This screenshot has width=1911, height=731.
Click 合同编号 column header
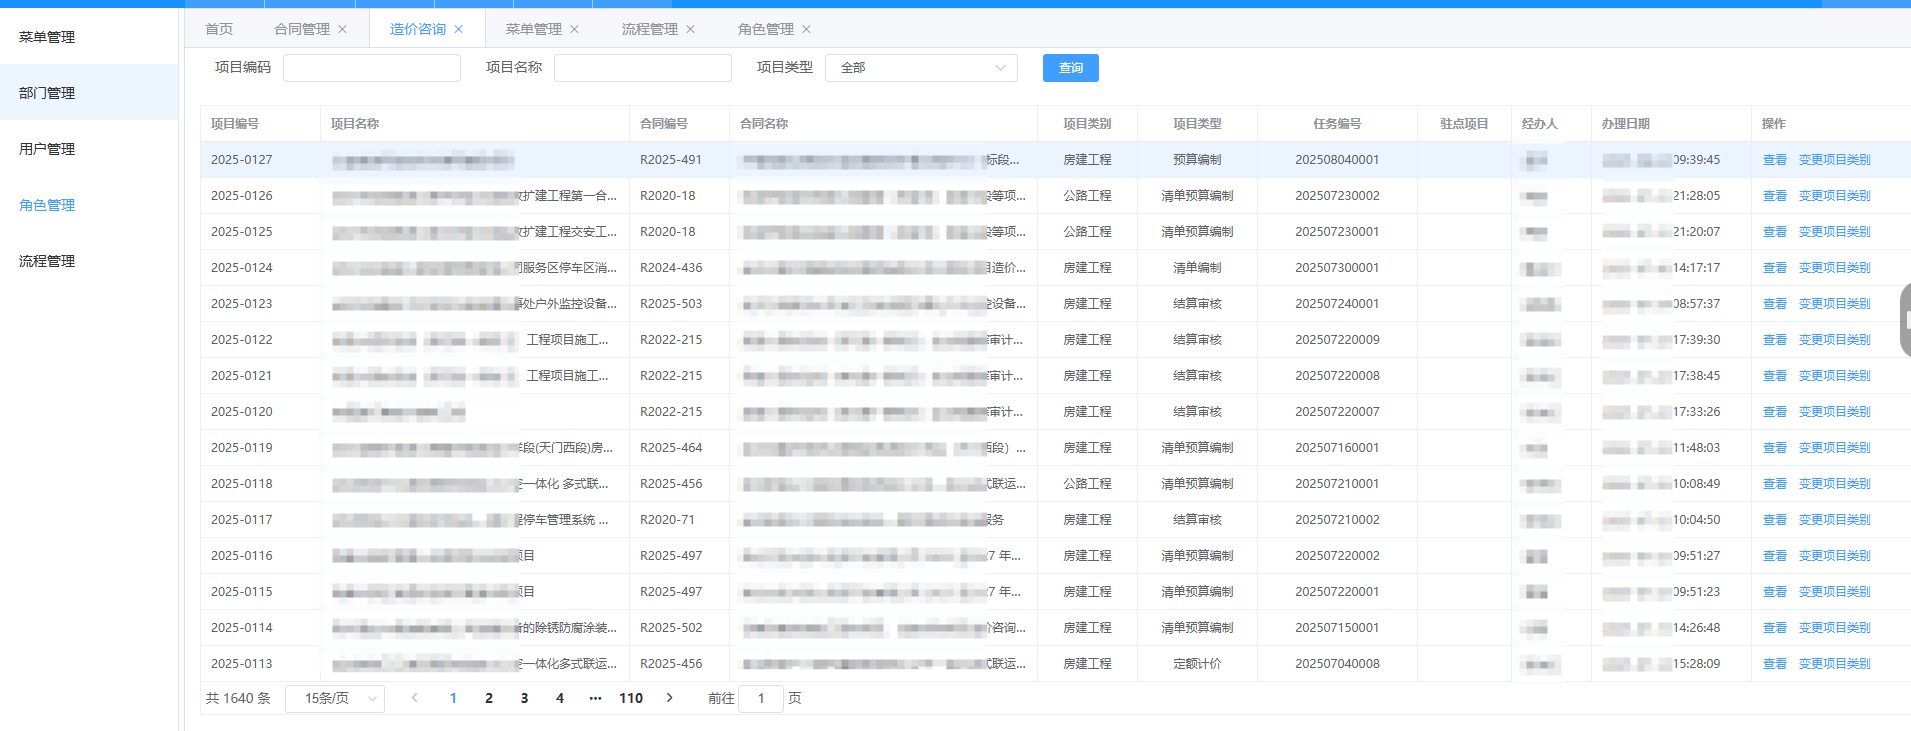[664, 124]
